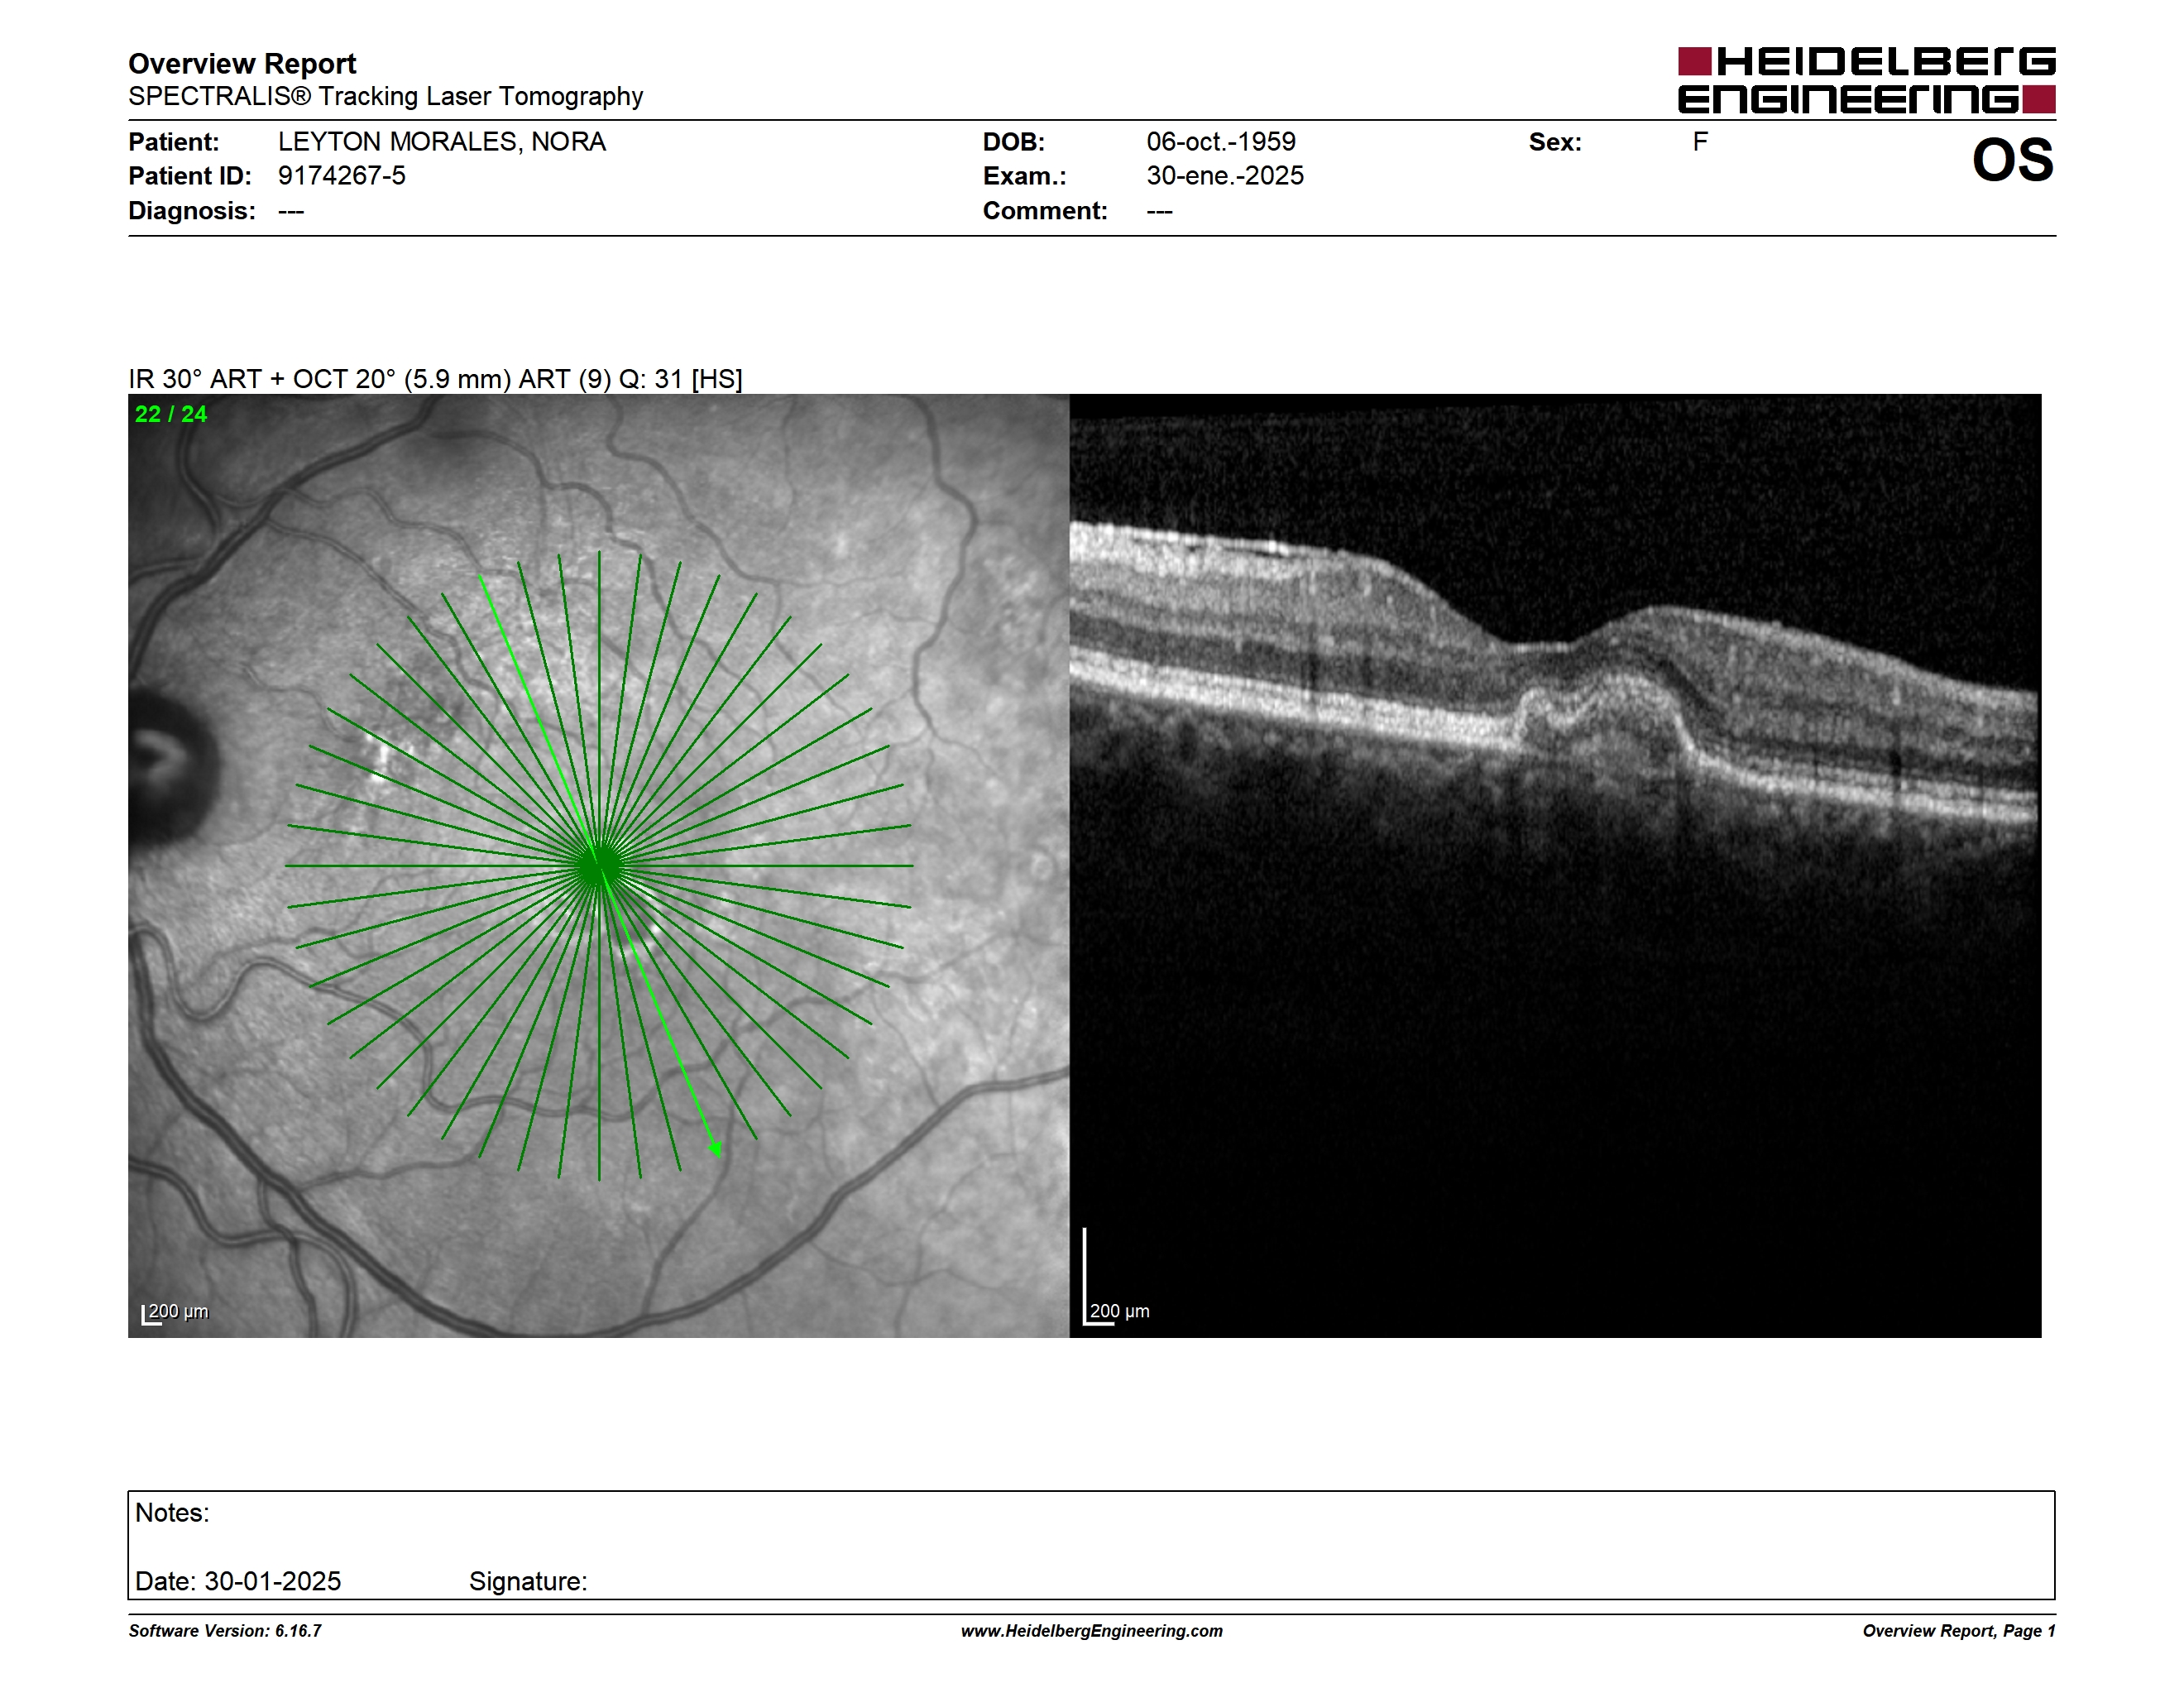
Task: Select the Overview Report title
Action: pos(242,63)
